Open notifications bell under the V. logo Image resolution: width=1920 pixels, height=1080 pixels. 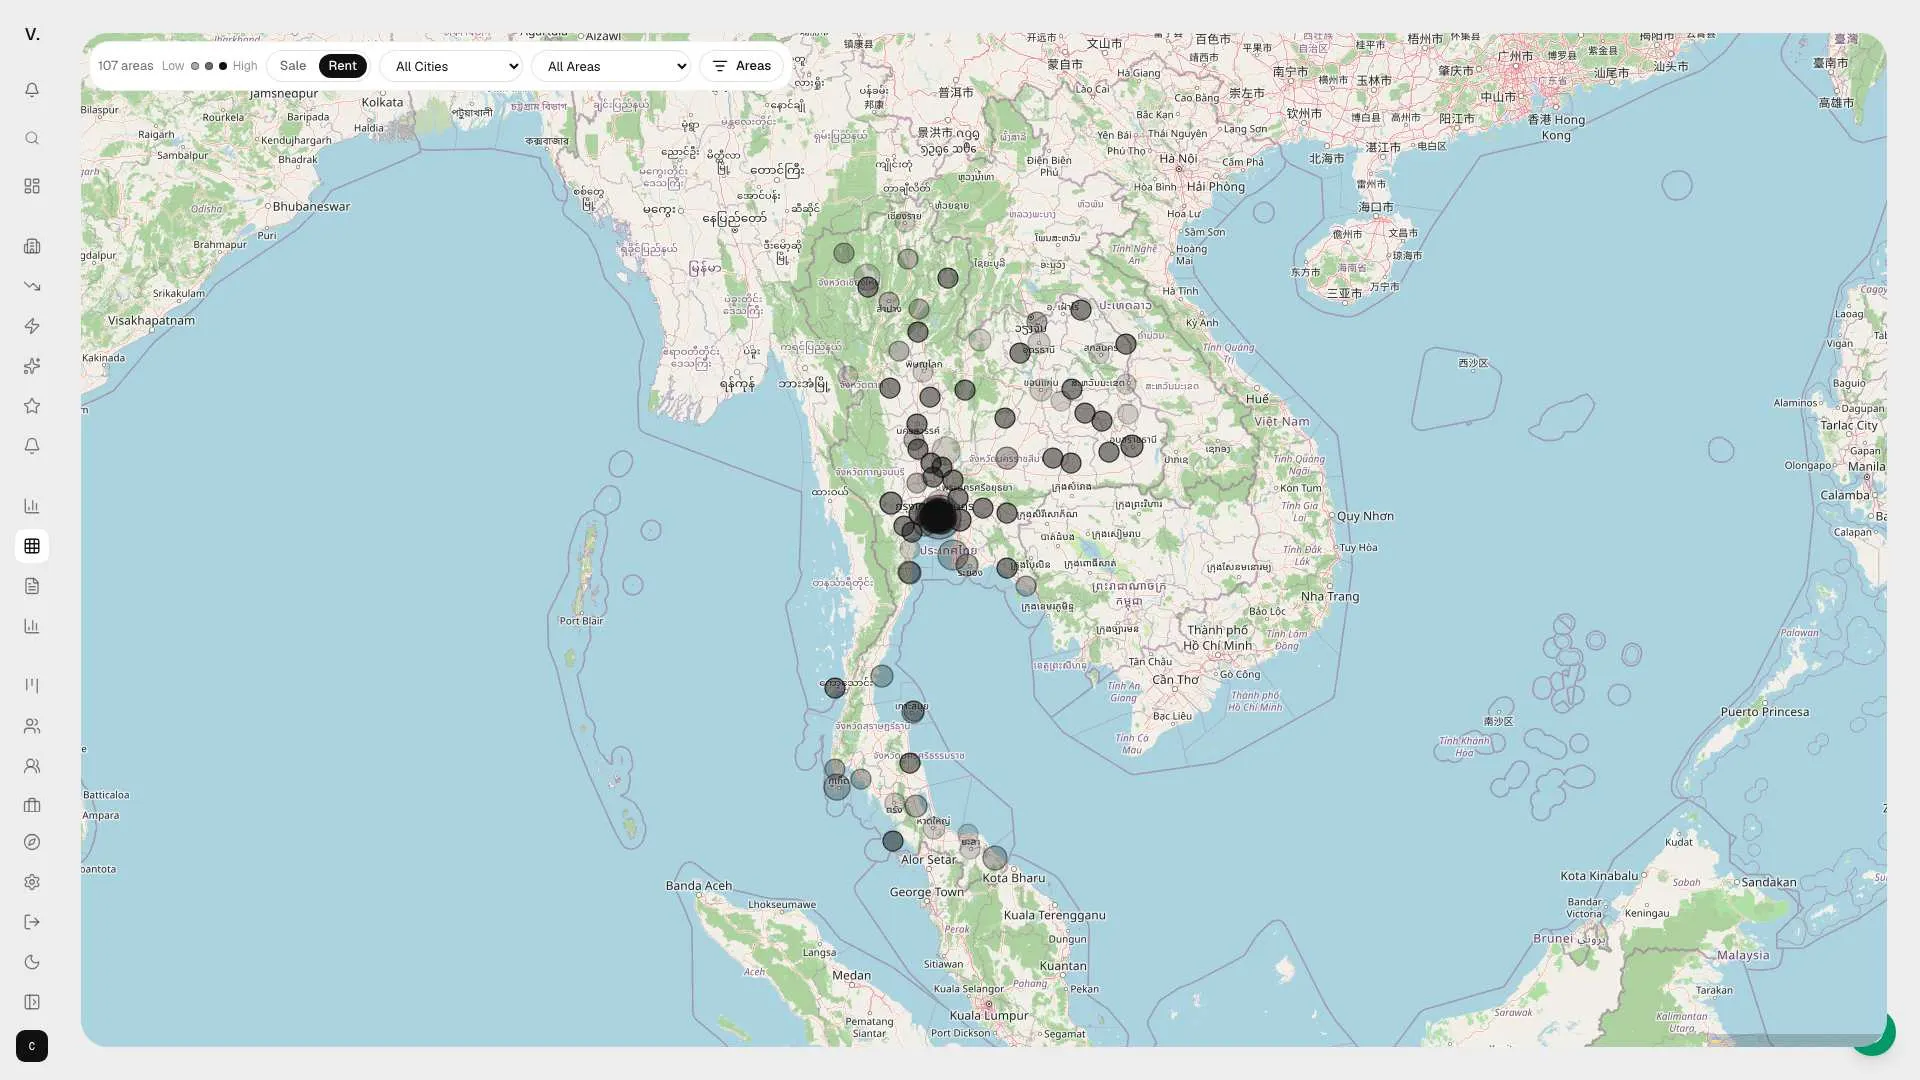(32, 90)
